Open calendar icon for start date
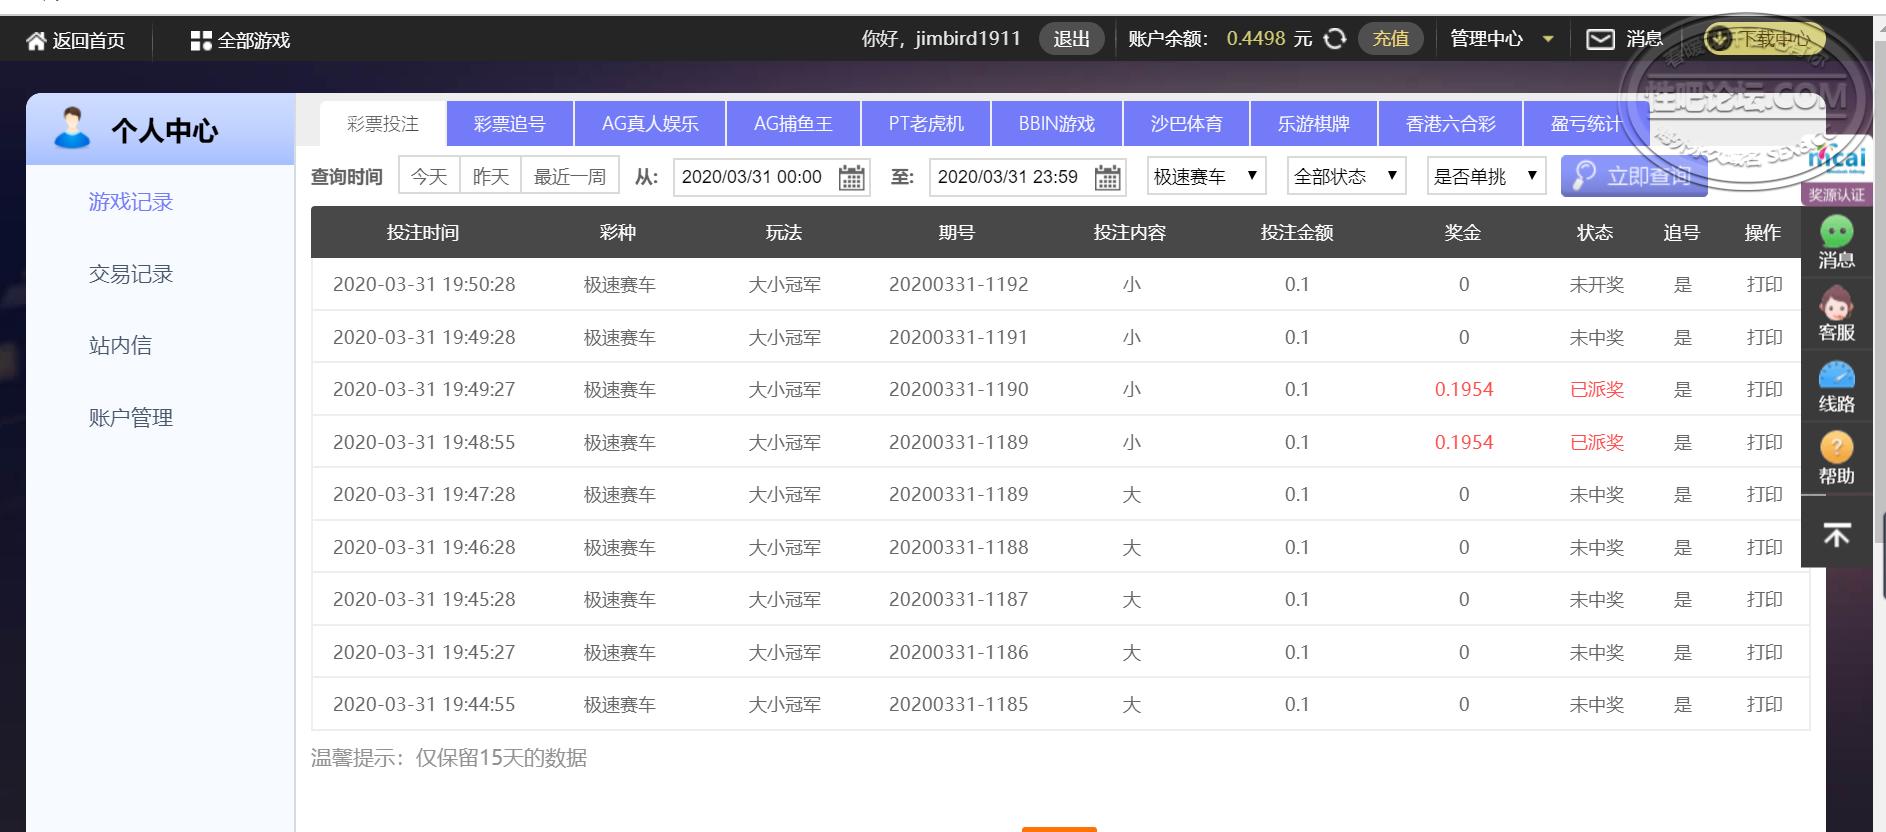Screen dimensions: 1886x832 pos(851,177)
